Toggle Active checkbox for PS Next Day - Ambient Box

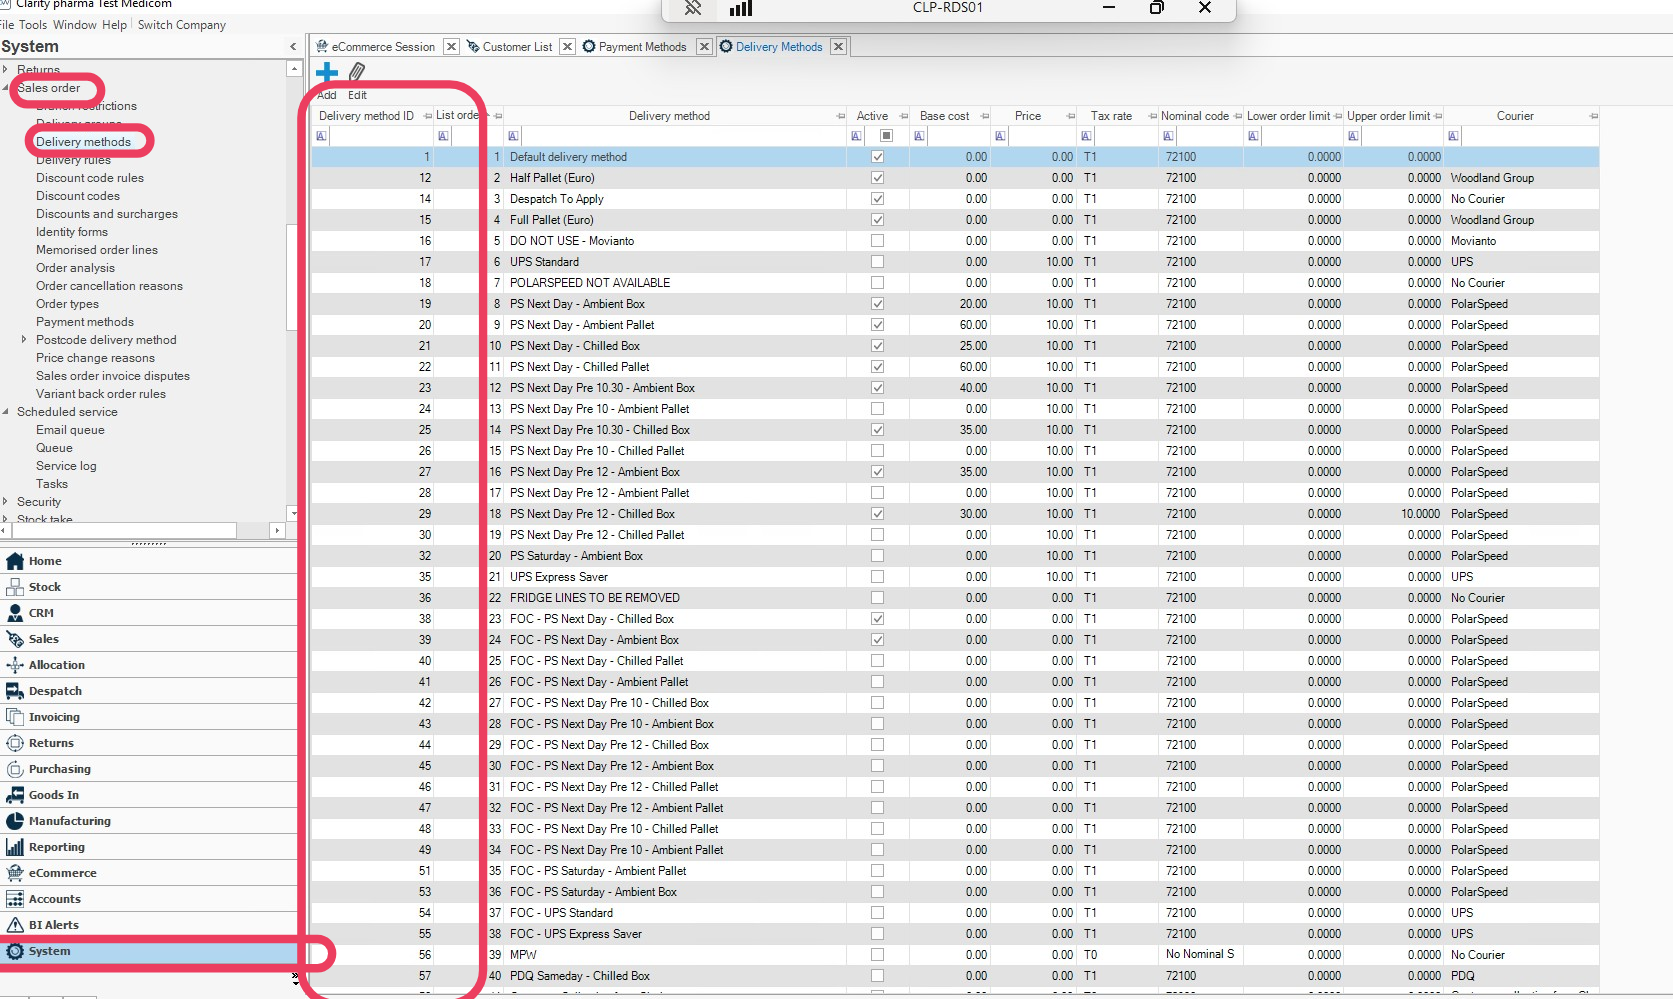(x=877, y=304)
